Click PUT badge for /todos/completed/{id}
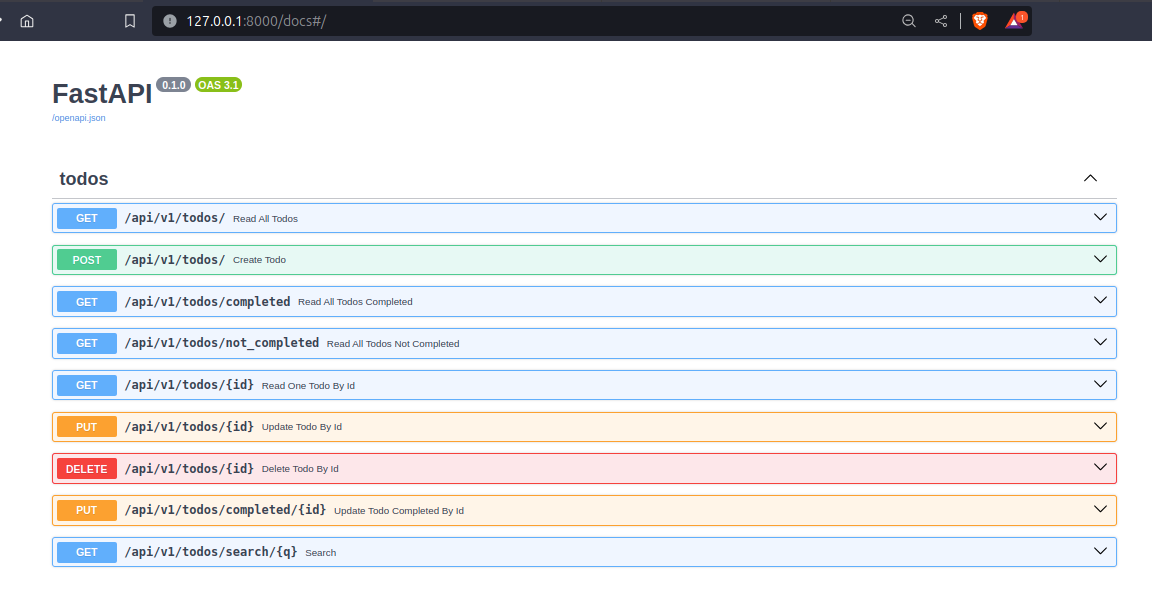 (87, 510)
